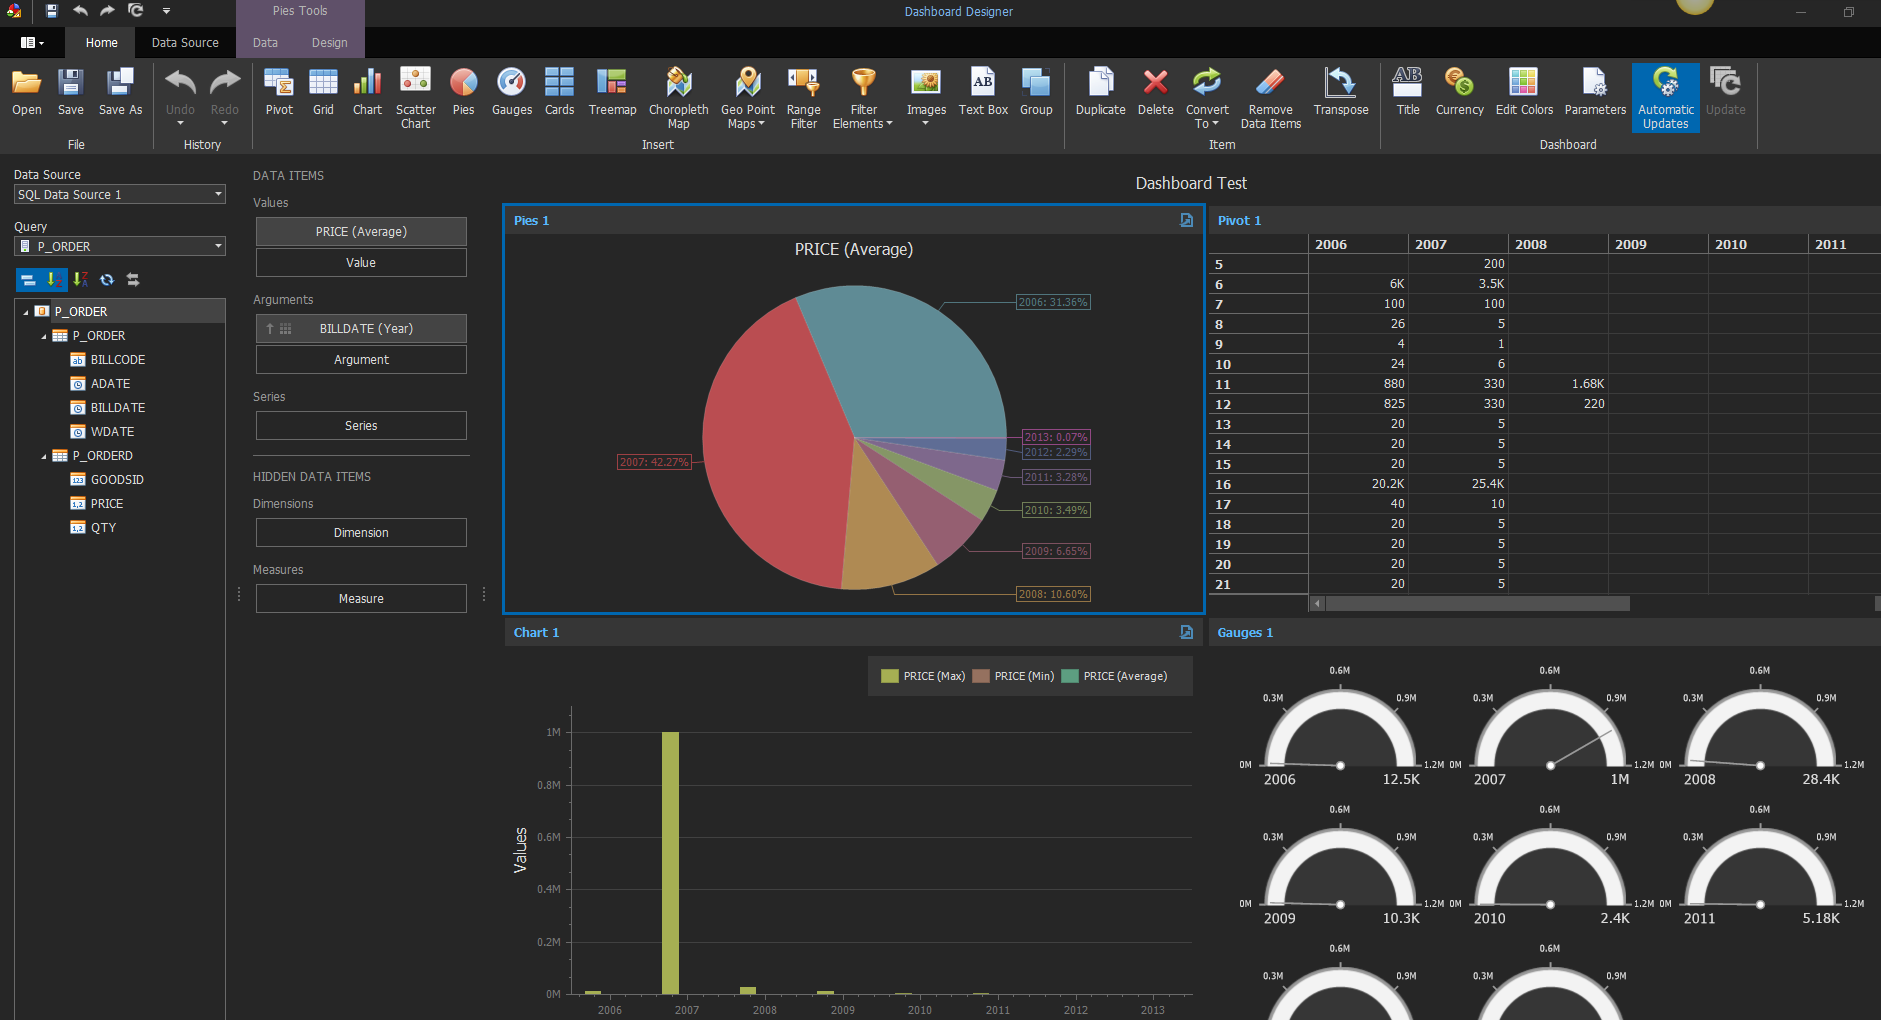The image size is (1881, 1020).
Task: Select GOODSID field in tree
Action: click(x=117, y=480)
